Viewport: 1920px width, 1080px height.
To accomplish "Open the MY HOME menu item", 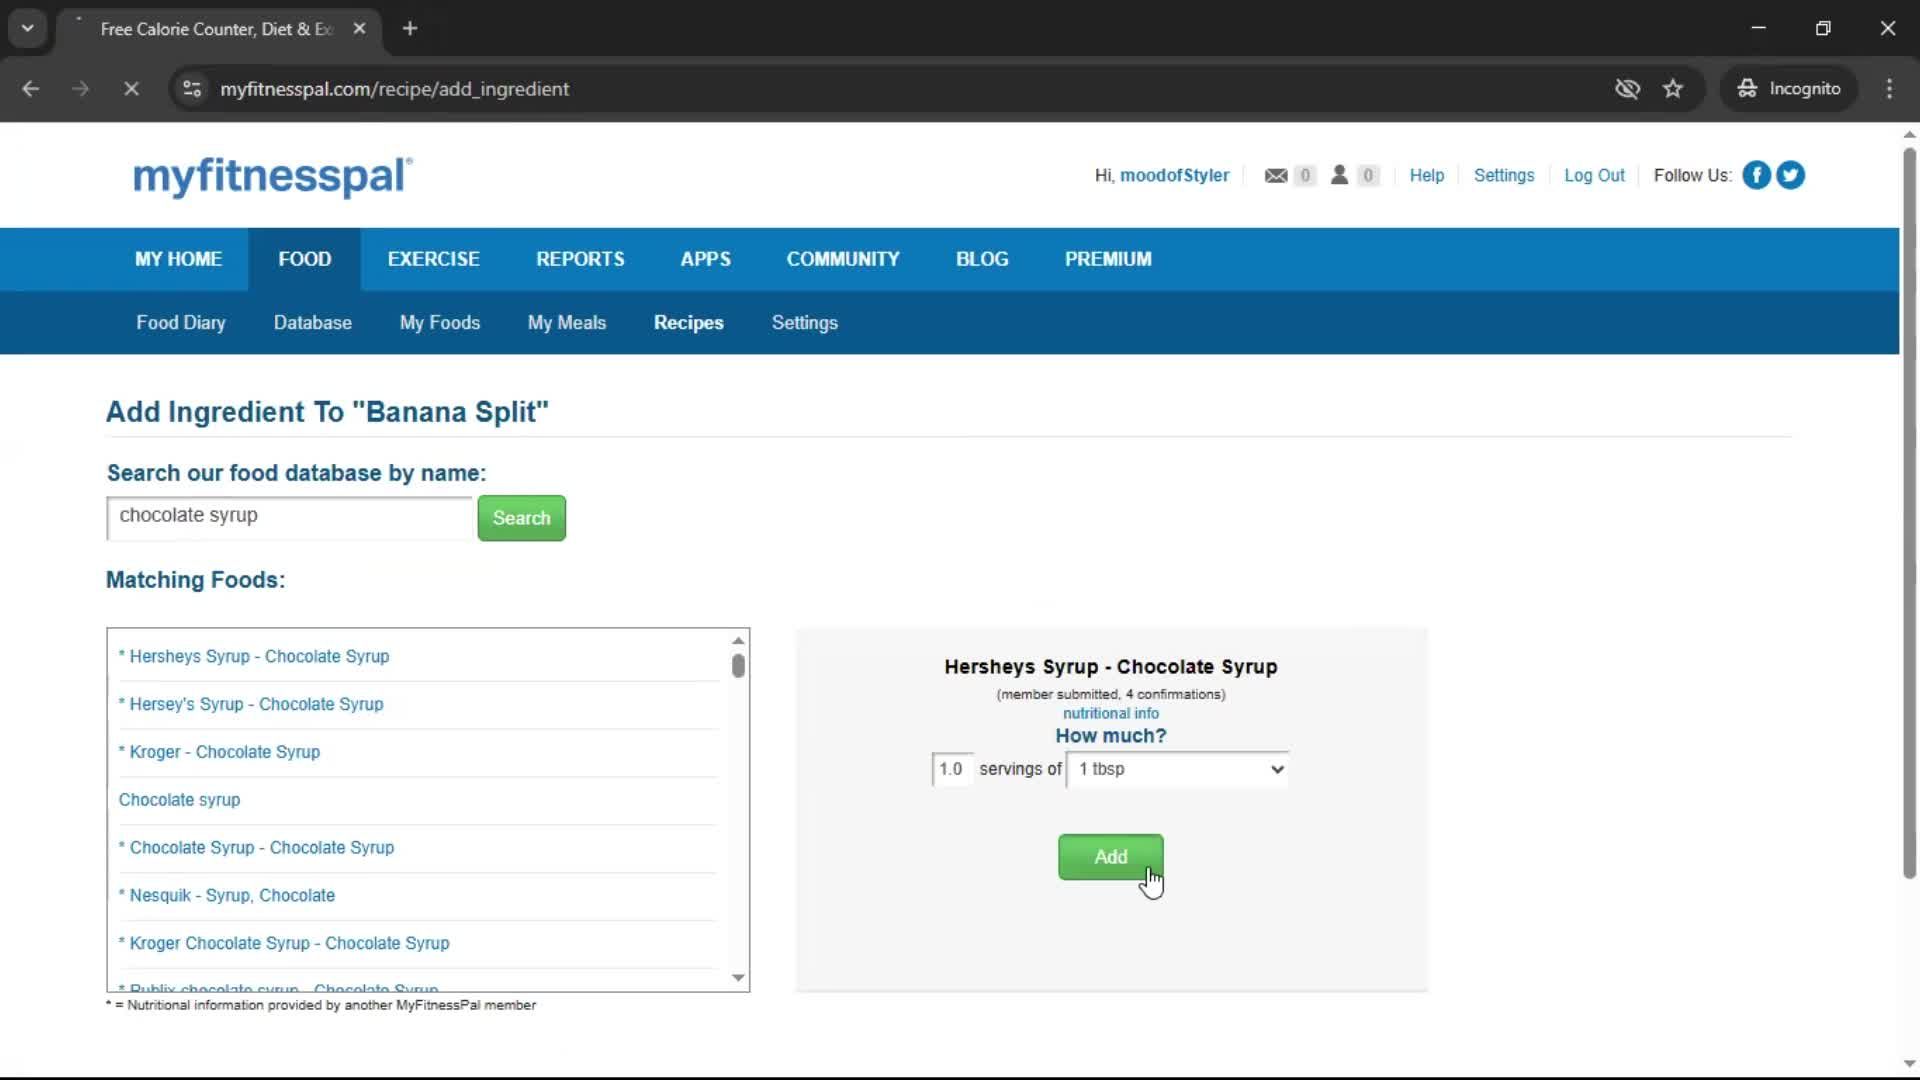I will pyautogui.click(x=179, y=259).
